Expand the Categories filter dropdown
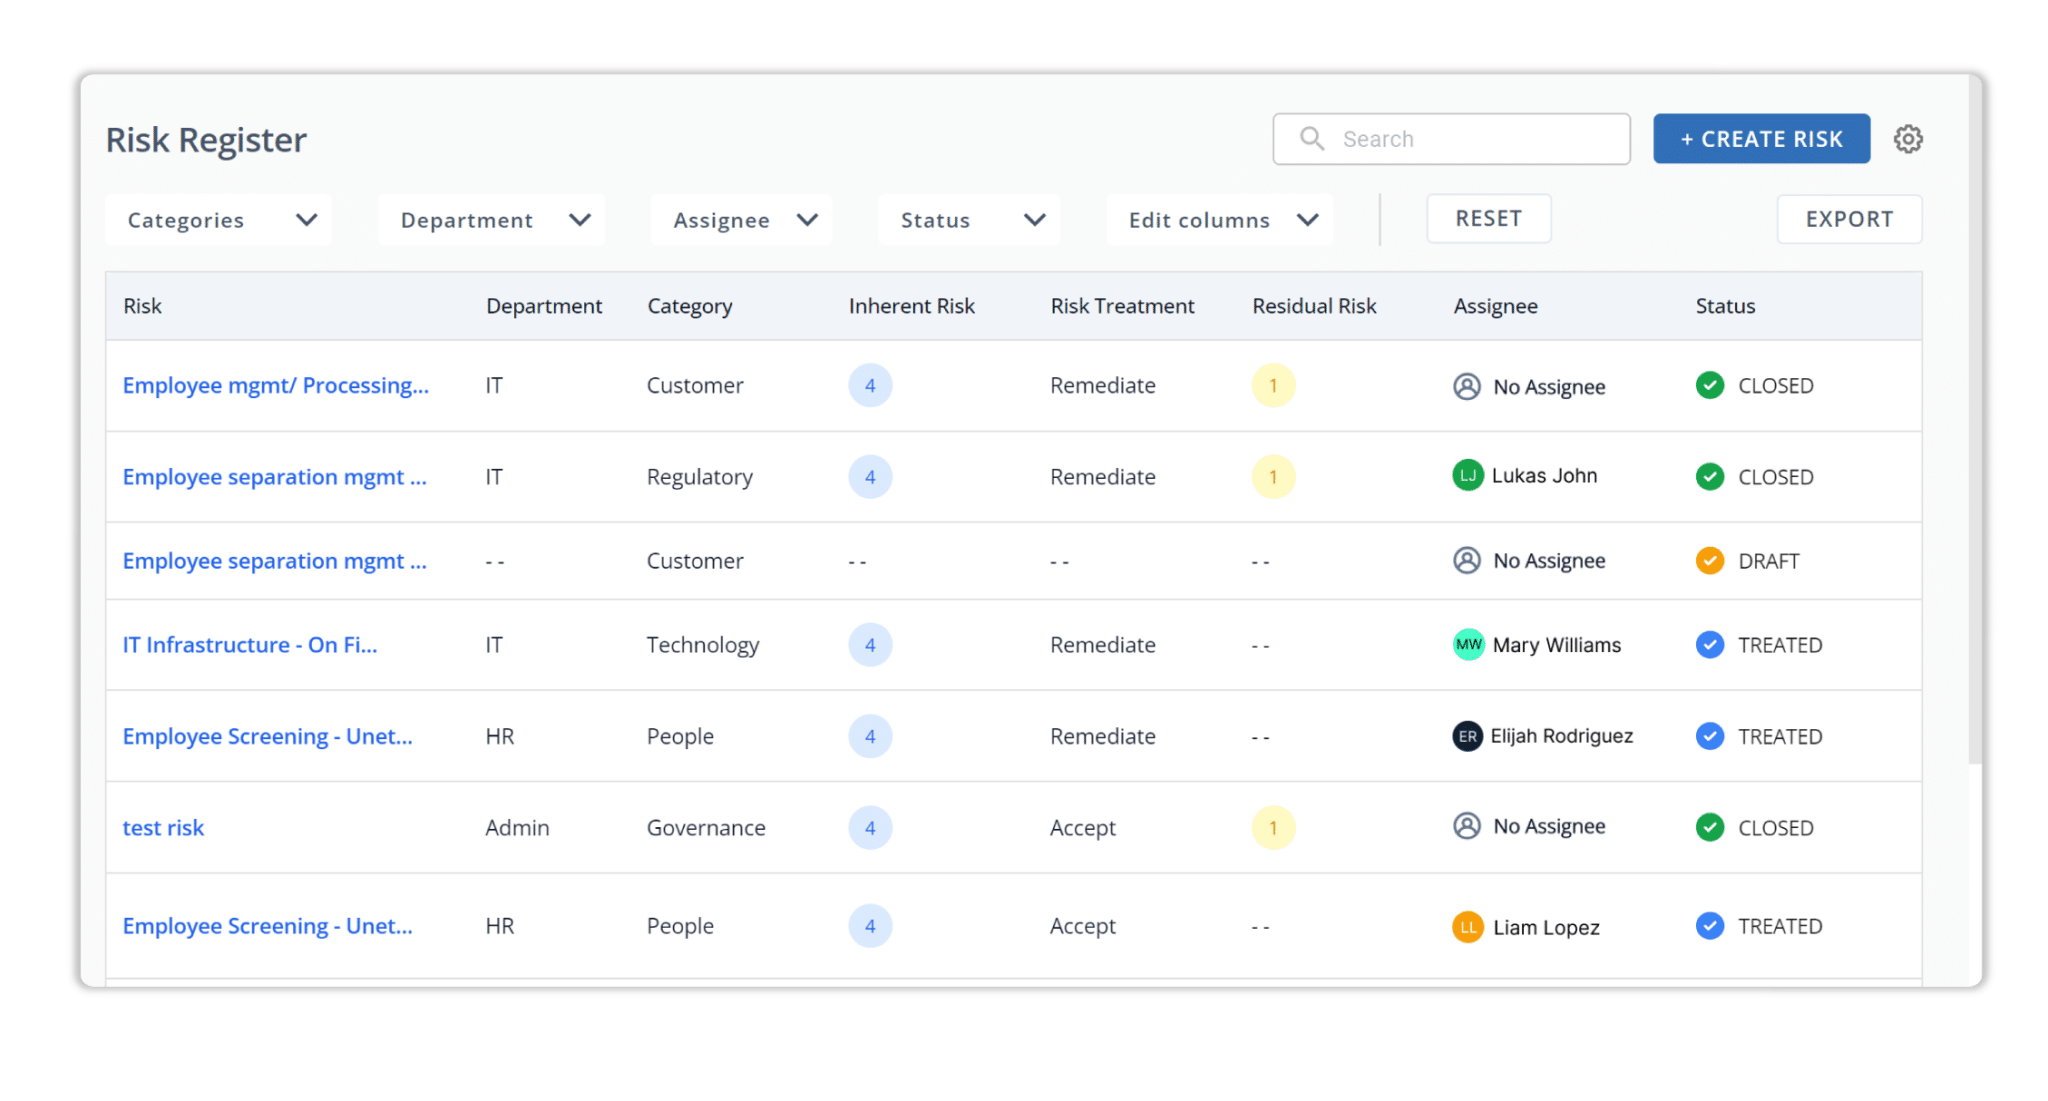Screen dimensions: 2048x1101 pos(219,220)
